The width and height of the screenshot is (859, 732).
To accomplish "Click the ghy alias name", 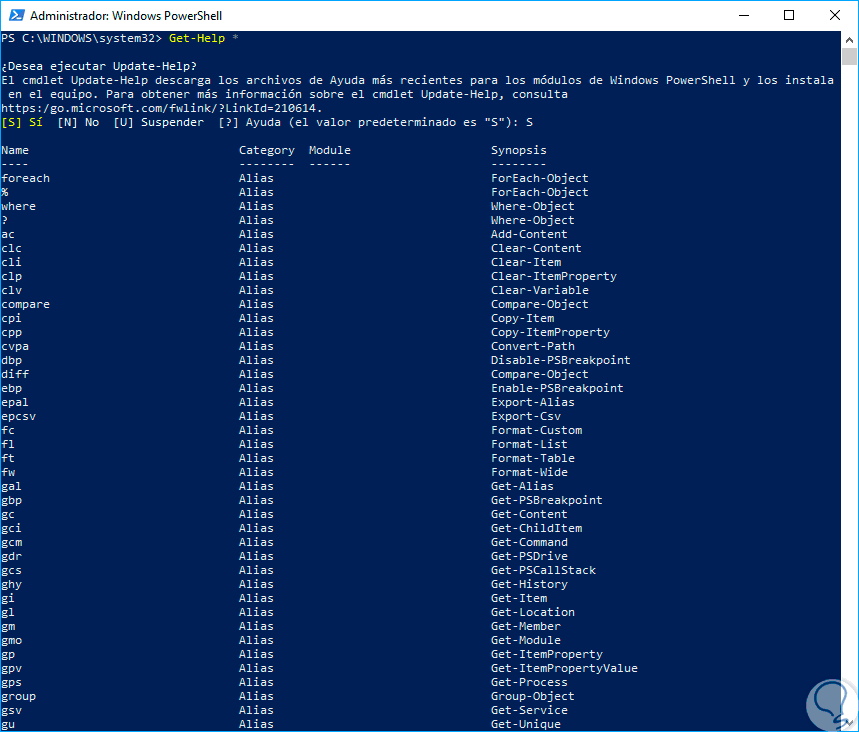I will tap(12, 584).
